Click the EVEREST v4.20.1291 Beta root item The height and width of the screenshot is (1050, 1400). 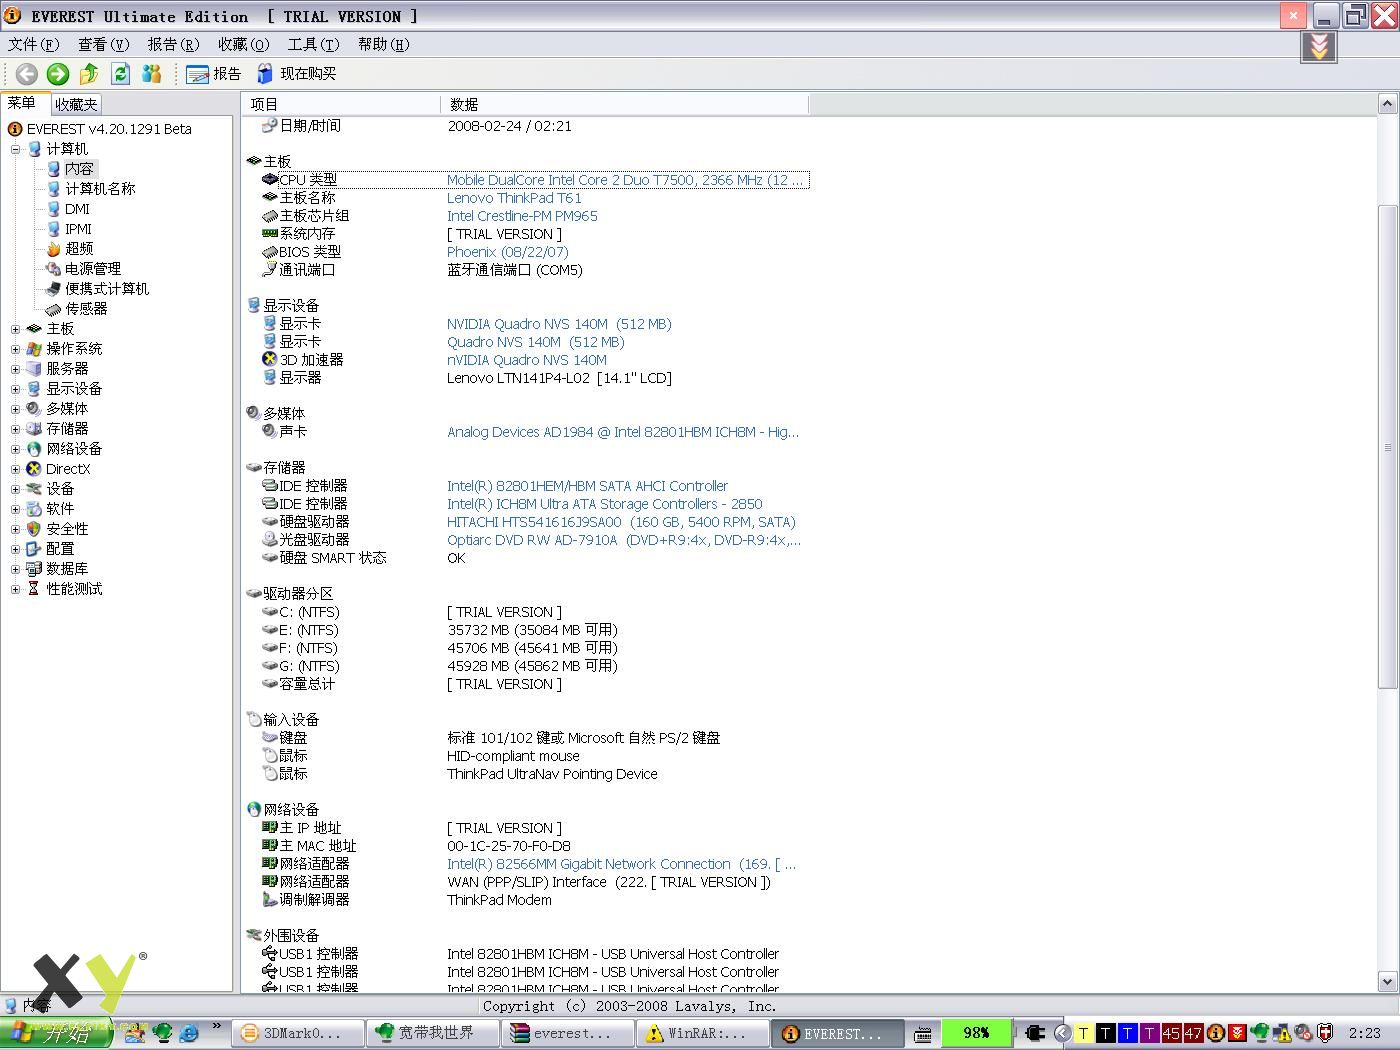108,129
